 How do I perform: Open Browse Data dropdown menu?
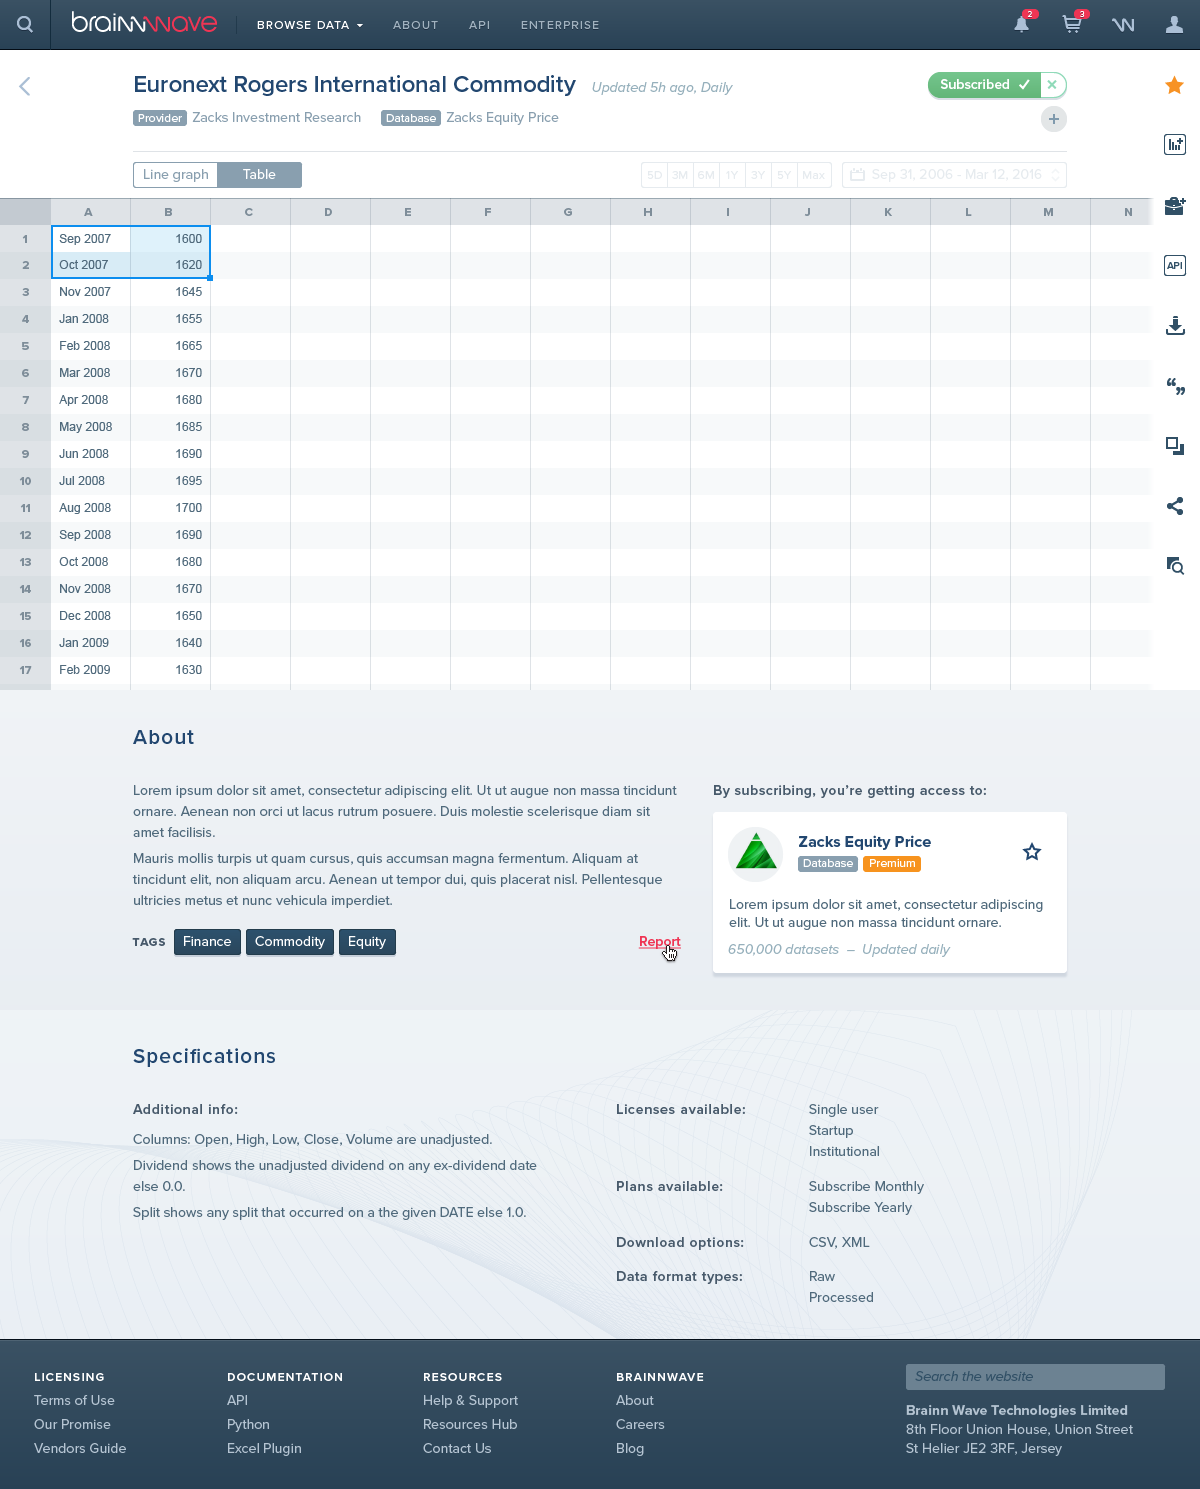point(310,25)
